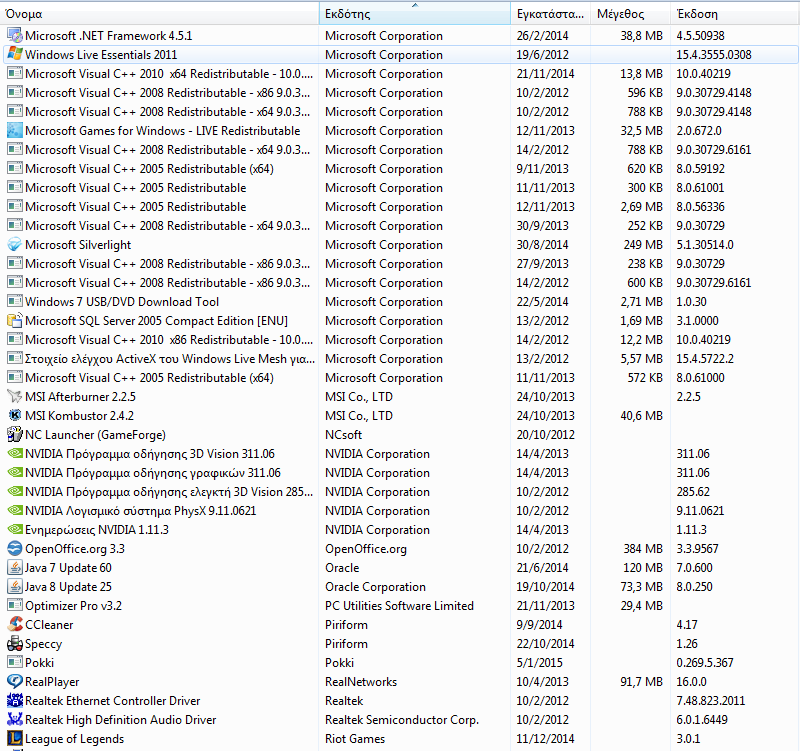Sort the list by the Μέγεθος column header

(631, 14)
